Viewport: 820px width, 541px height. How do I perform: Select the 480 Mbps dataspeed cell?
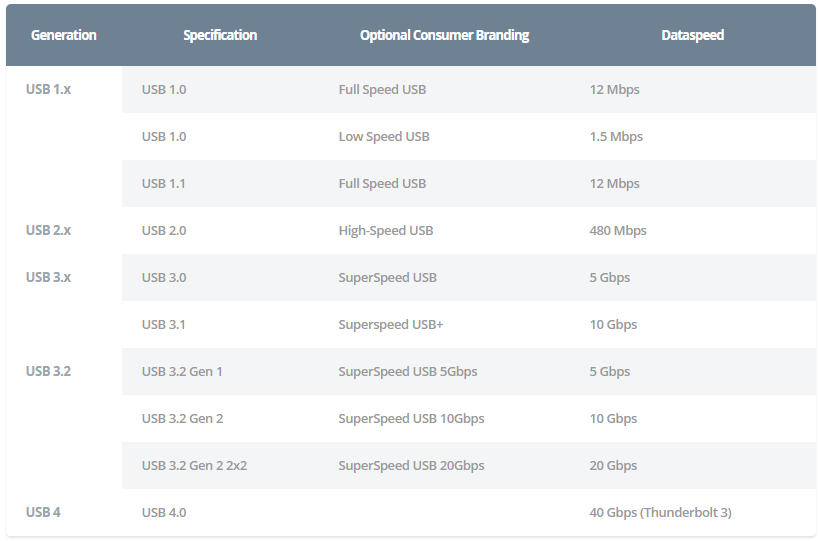pos(618,231)
